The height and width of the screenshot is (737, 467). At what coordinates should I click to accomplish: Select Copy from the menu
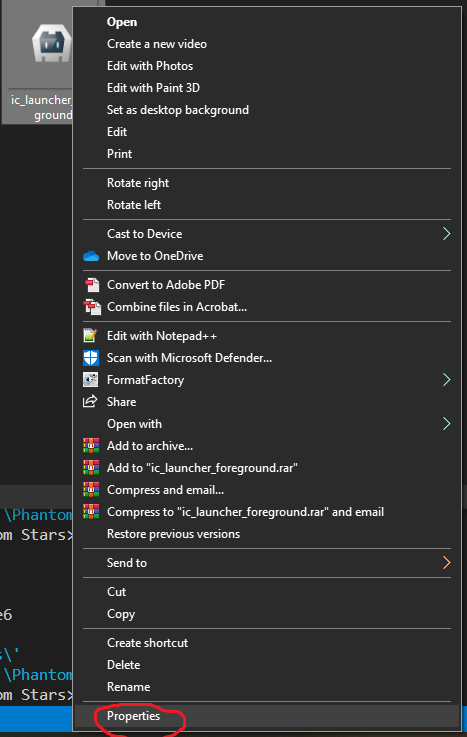pyautogui.click(x=121, y=614)
